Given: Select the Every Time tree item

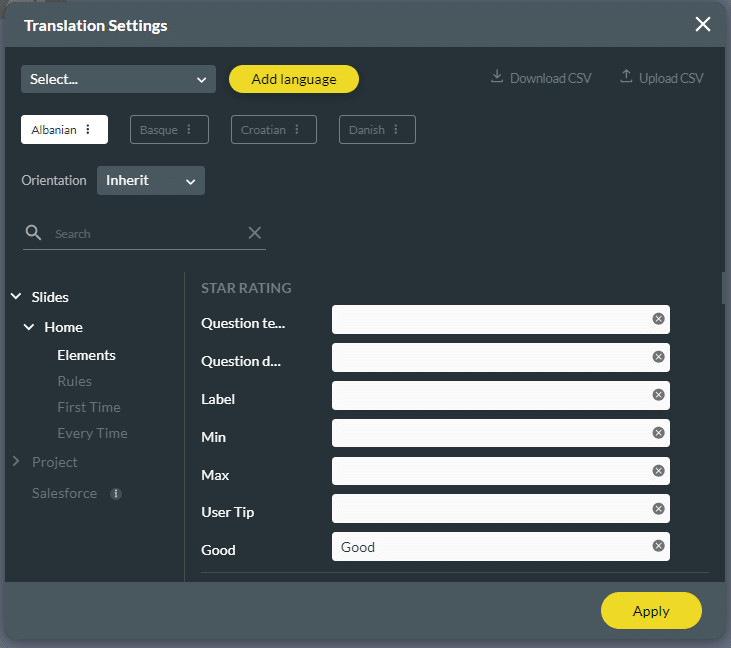Looking at the screenshot, I should pos(92,433).
